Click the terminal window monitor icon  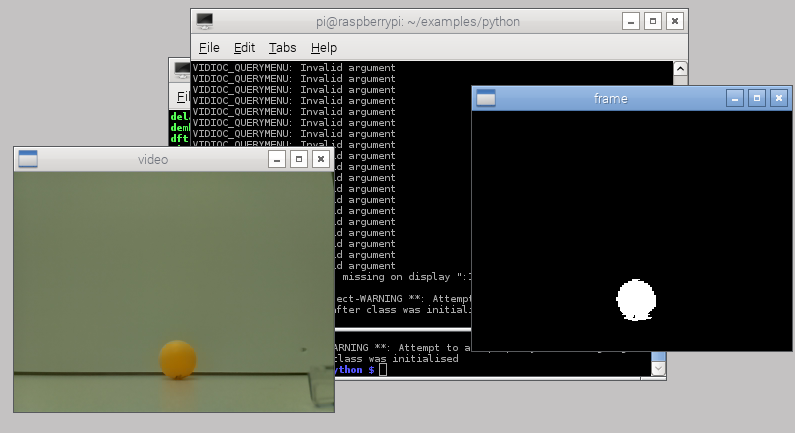(205, 21)
